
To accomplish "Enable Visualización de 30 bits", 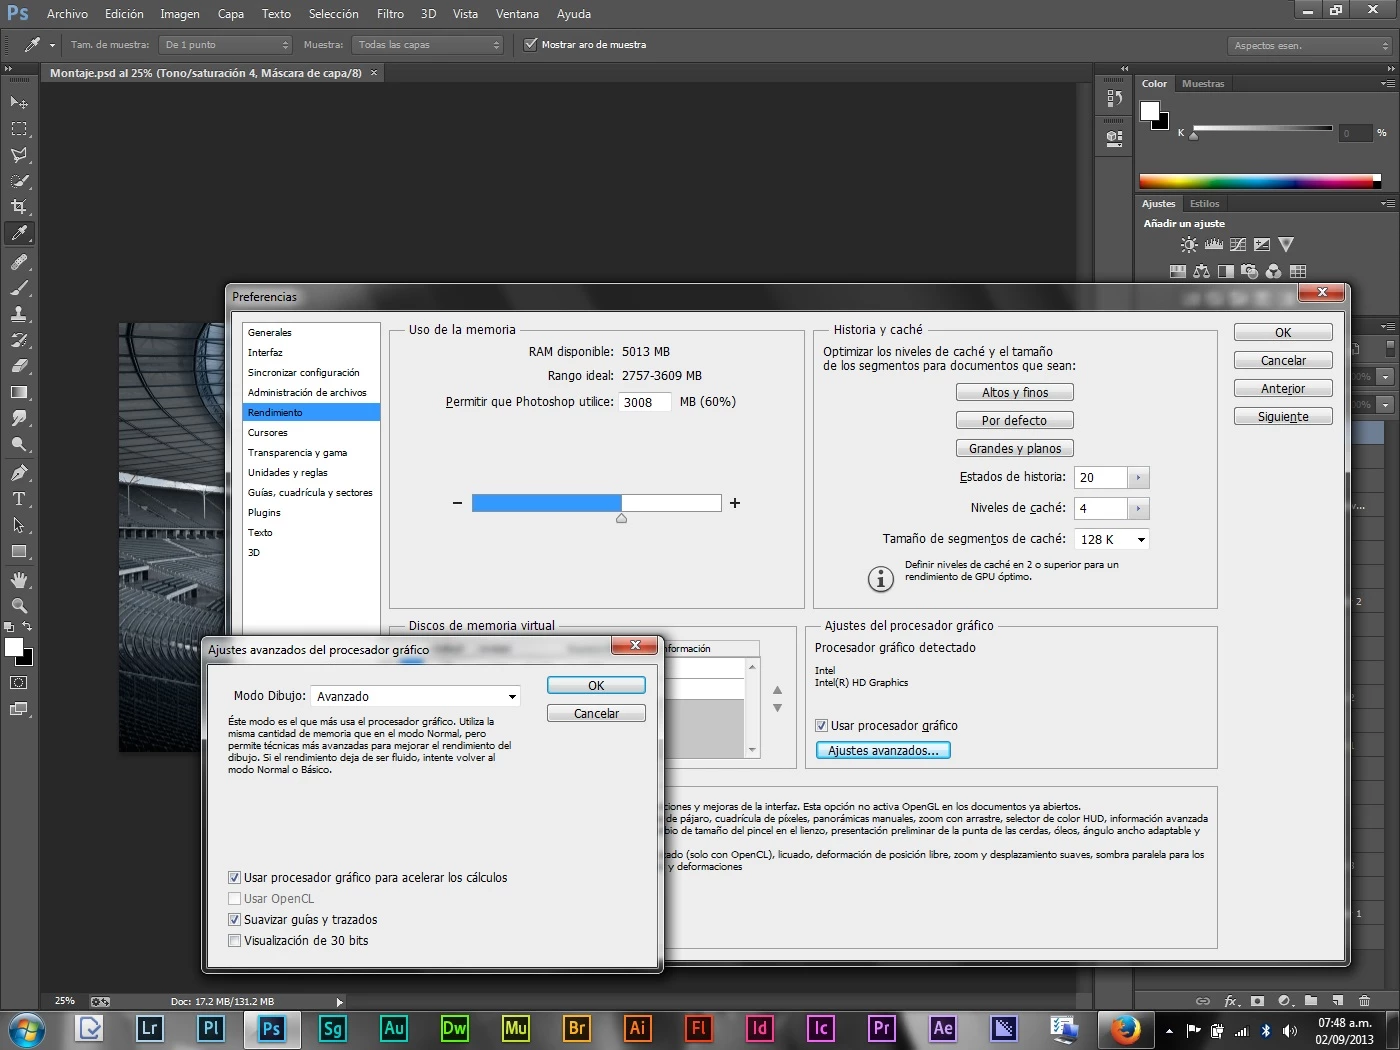I will 234,941.
